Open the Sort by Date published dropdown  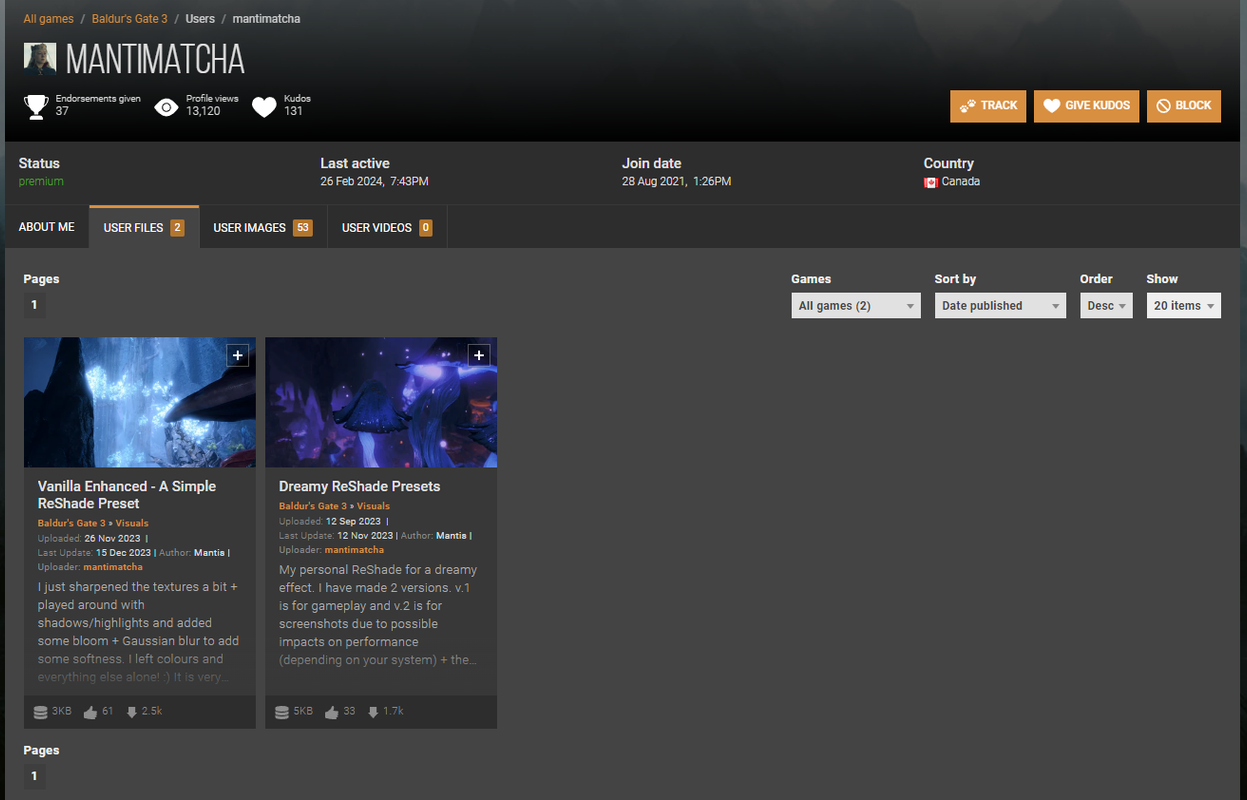[1000, 306]
